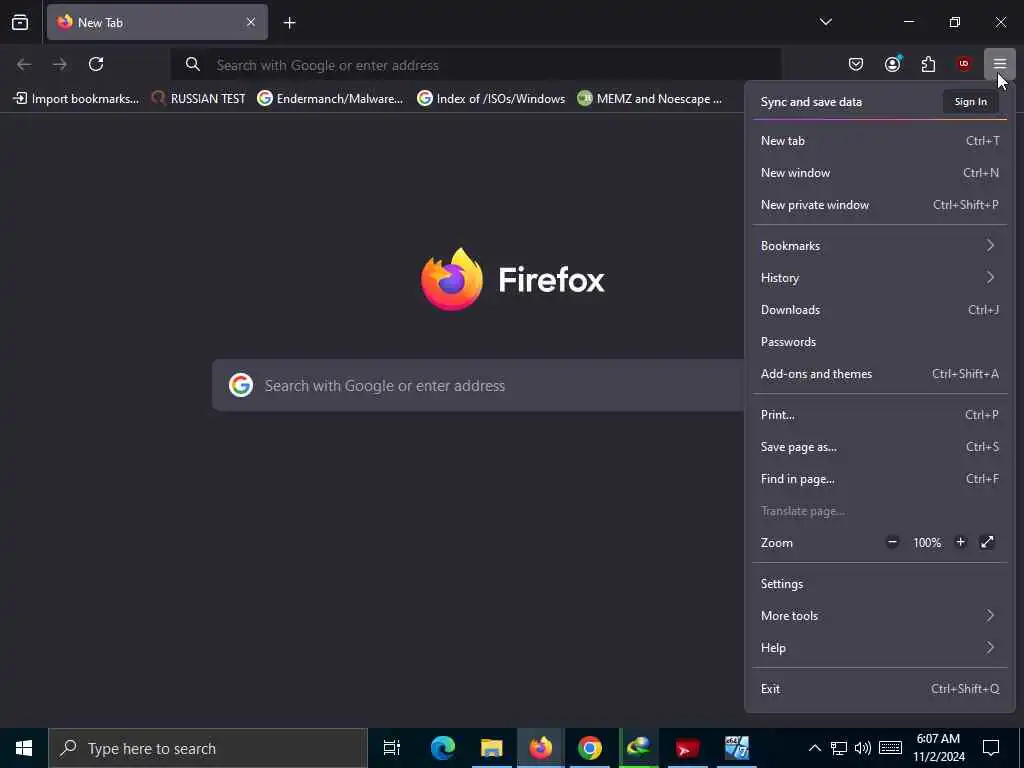The height and width of the screenshot is (768, 1024).
Task: Increase zoom with plus button
Action: (x=960, y=542)
